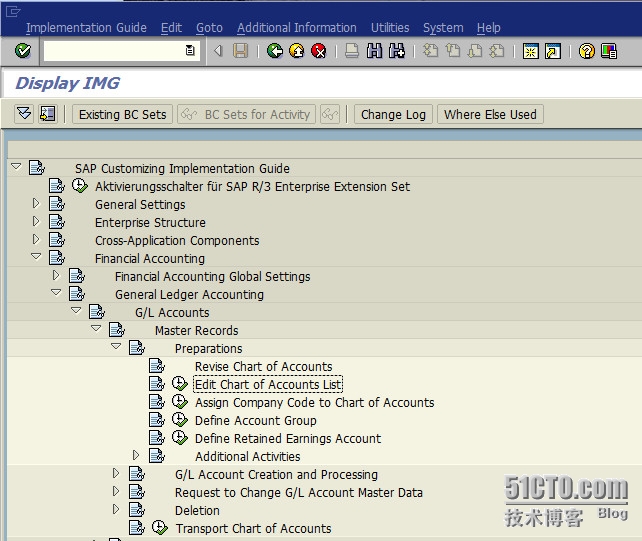Click the Find binoculars icon
The height and width of the screenshot is (541, 642).
(374, 51)
